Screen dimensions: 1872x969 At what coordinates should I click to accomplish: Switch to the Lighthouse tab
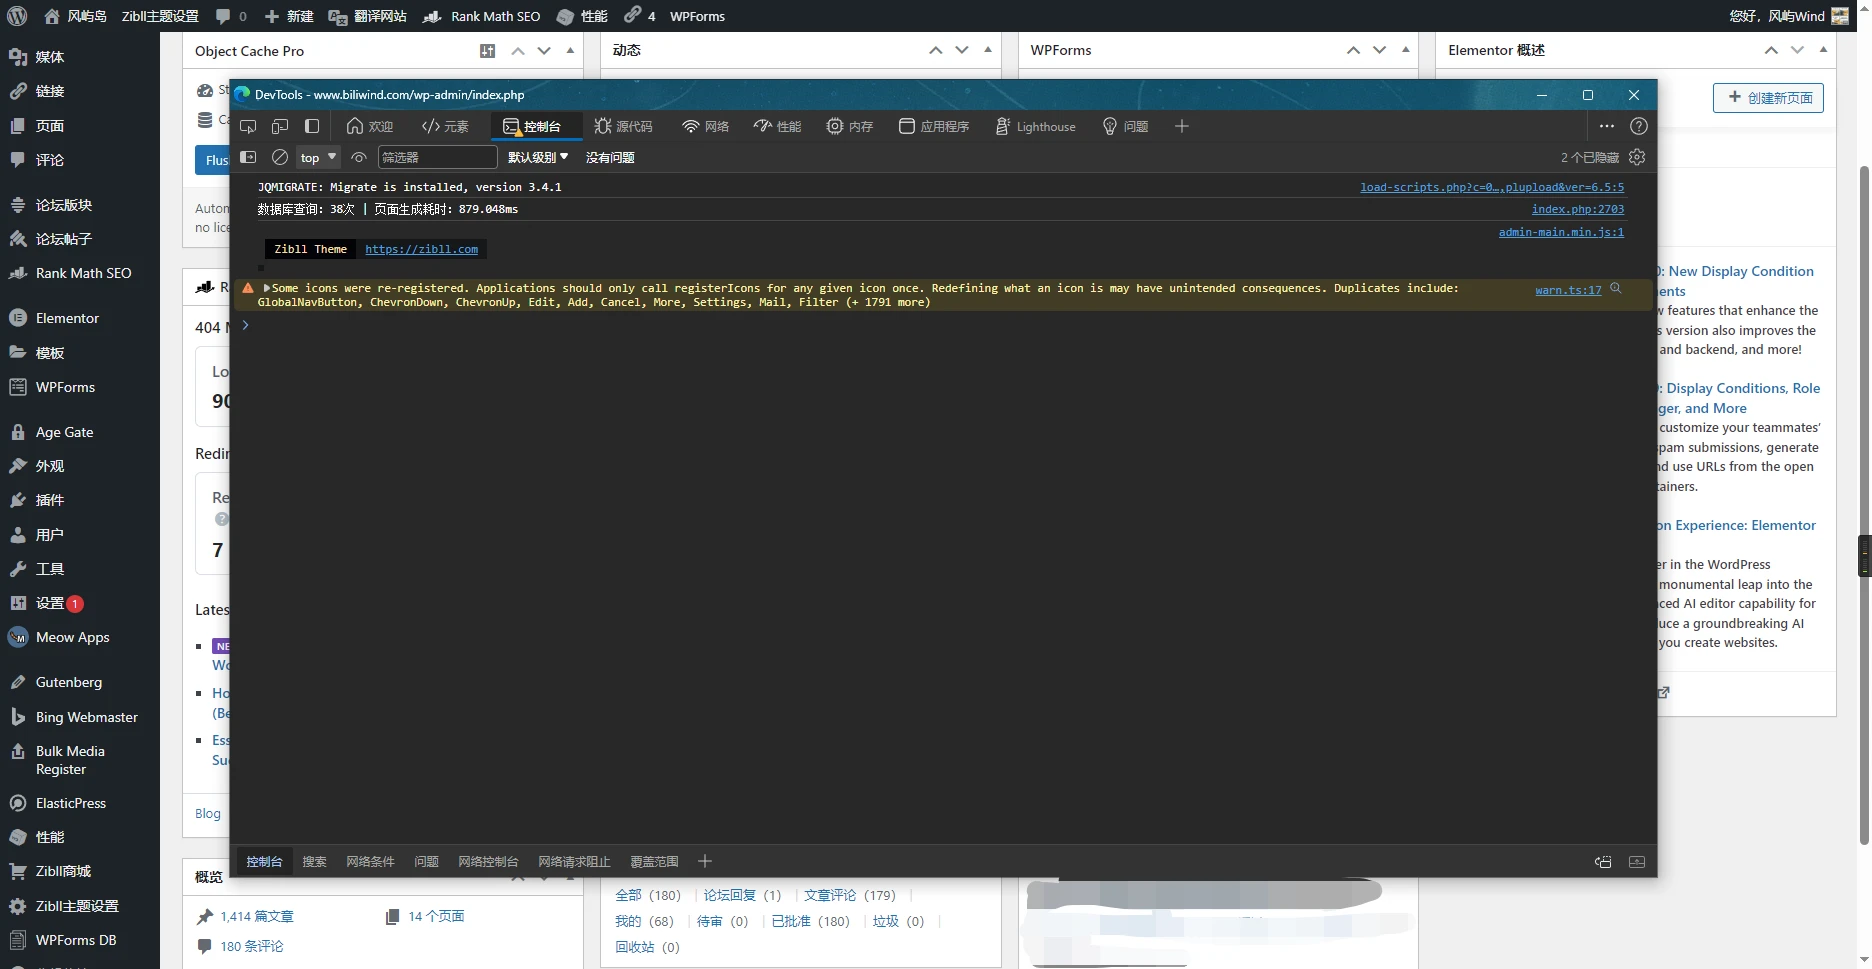pos(1036,126)
